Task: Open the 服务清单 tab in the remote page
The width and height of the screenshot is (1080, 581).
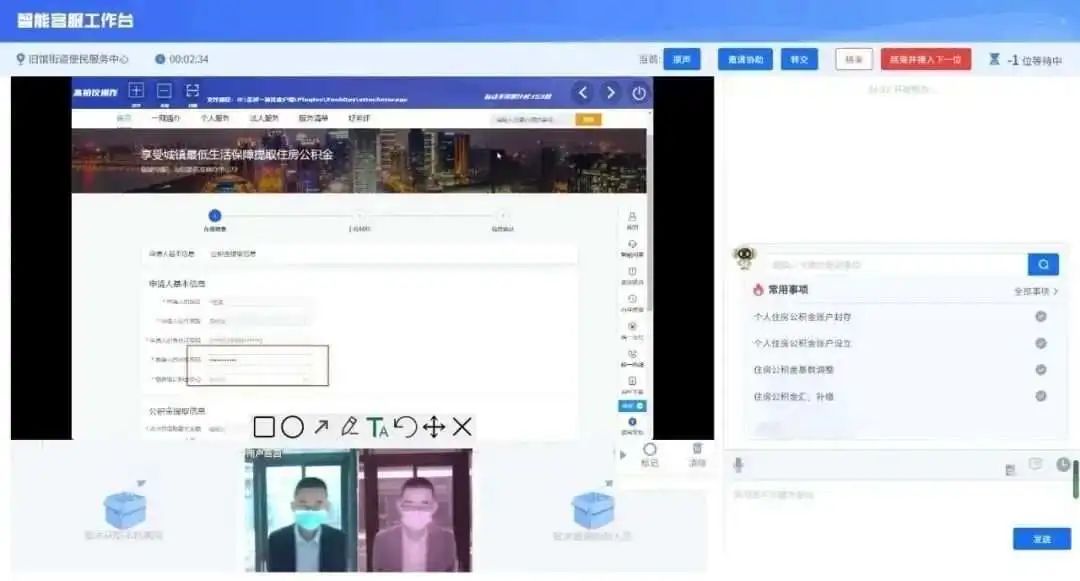Action: (x=313, y=118)
